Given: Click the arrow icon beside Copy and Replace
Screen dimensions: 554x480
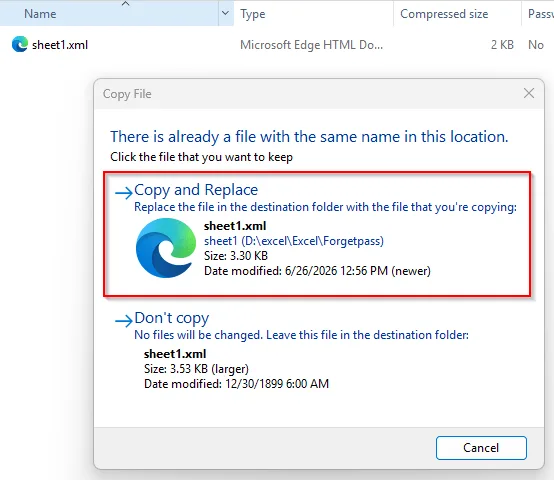Looking at the screenshot, I should [x=124, y=193].
